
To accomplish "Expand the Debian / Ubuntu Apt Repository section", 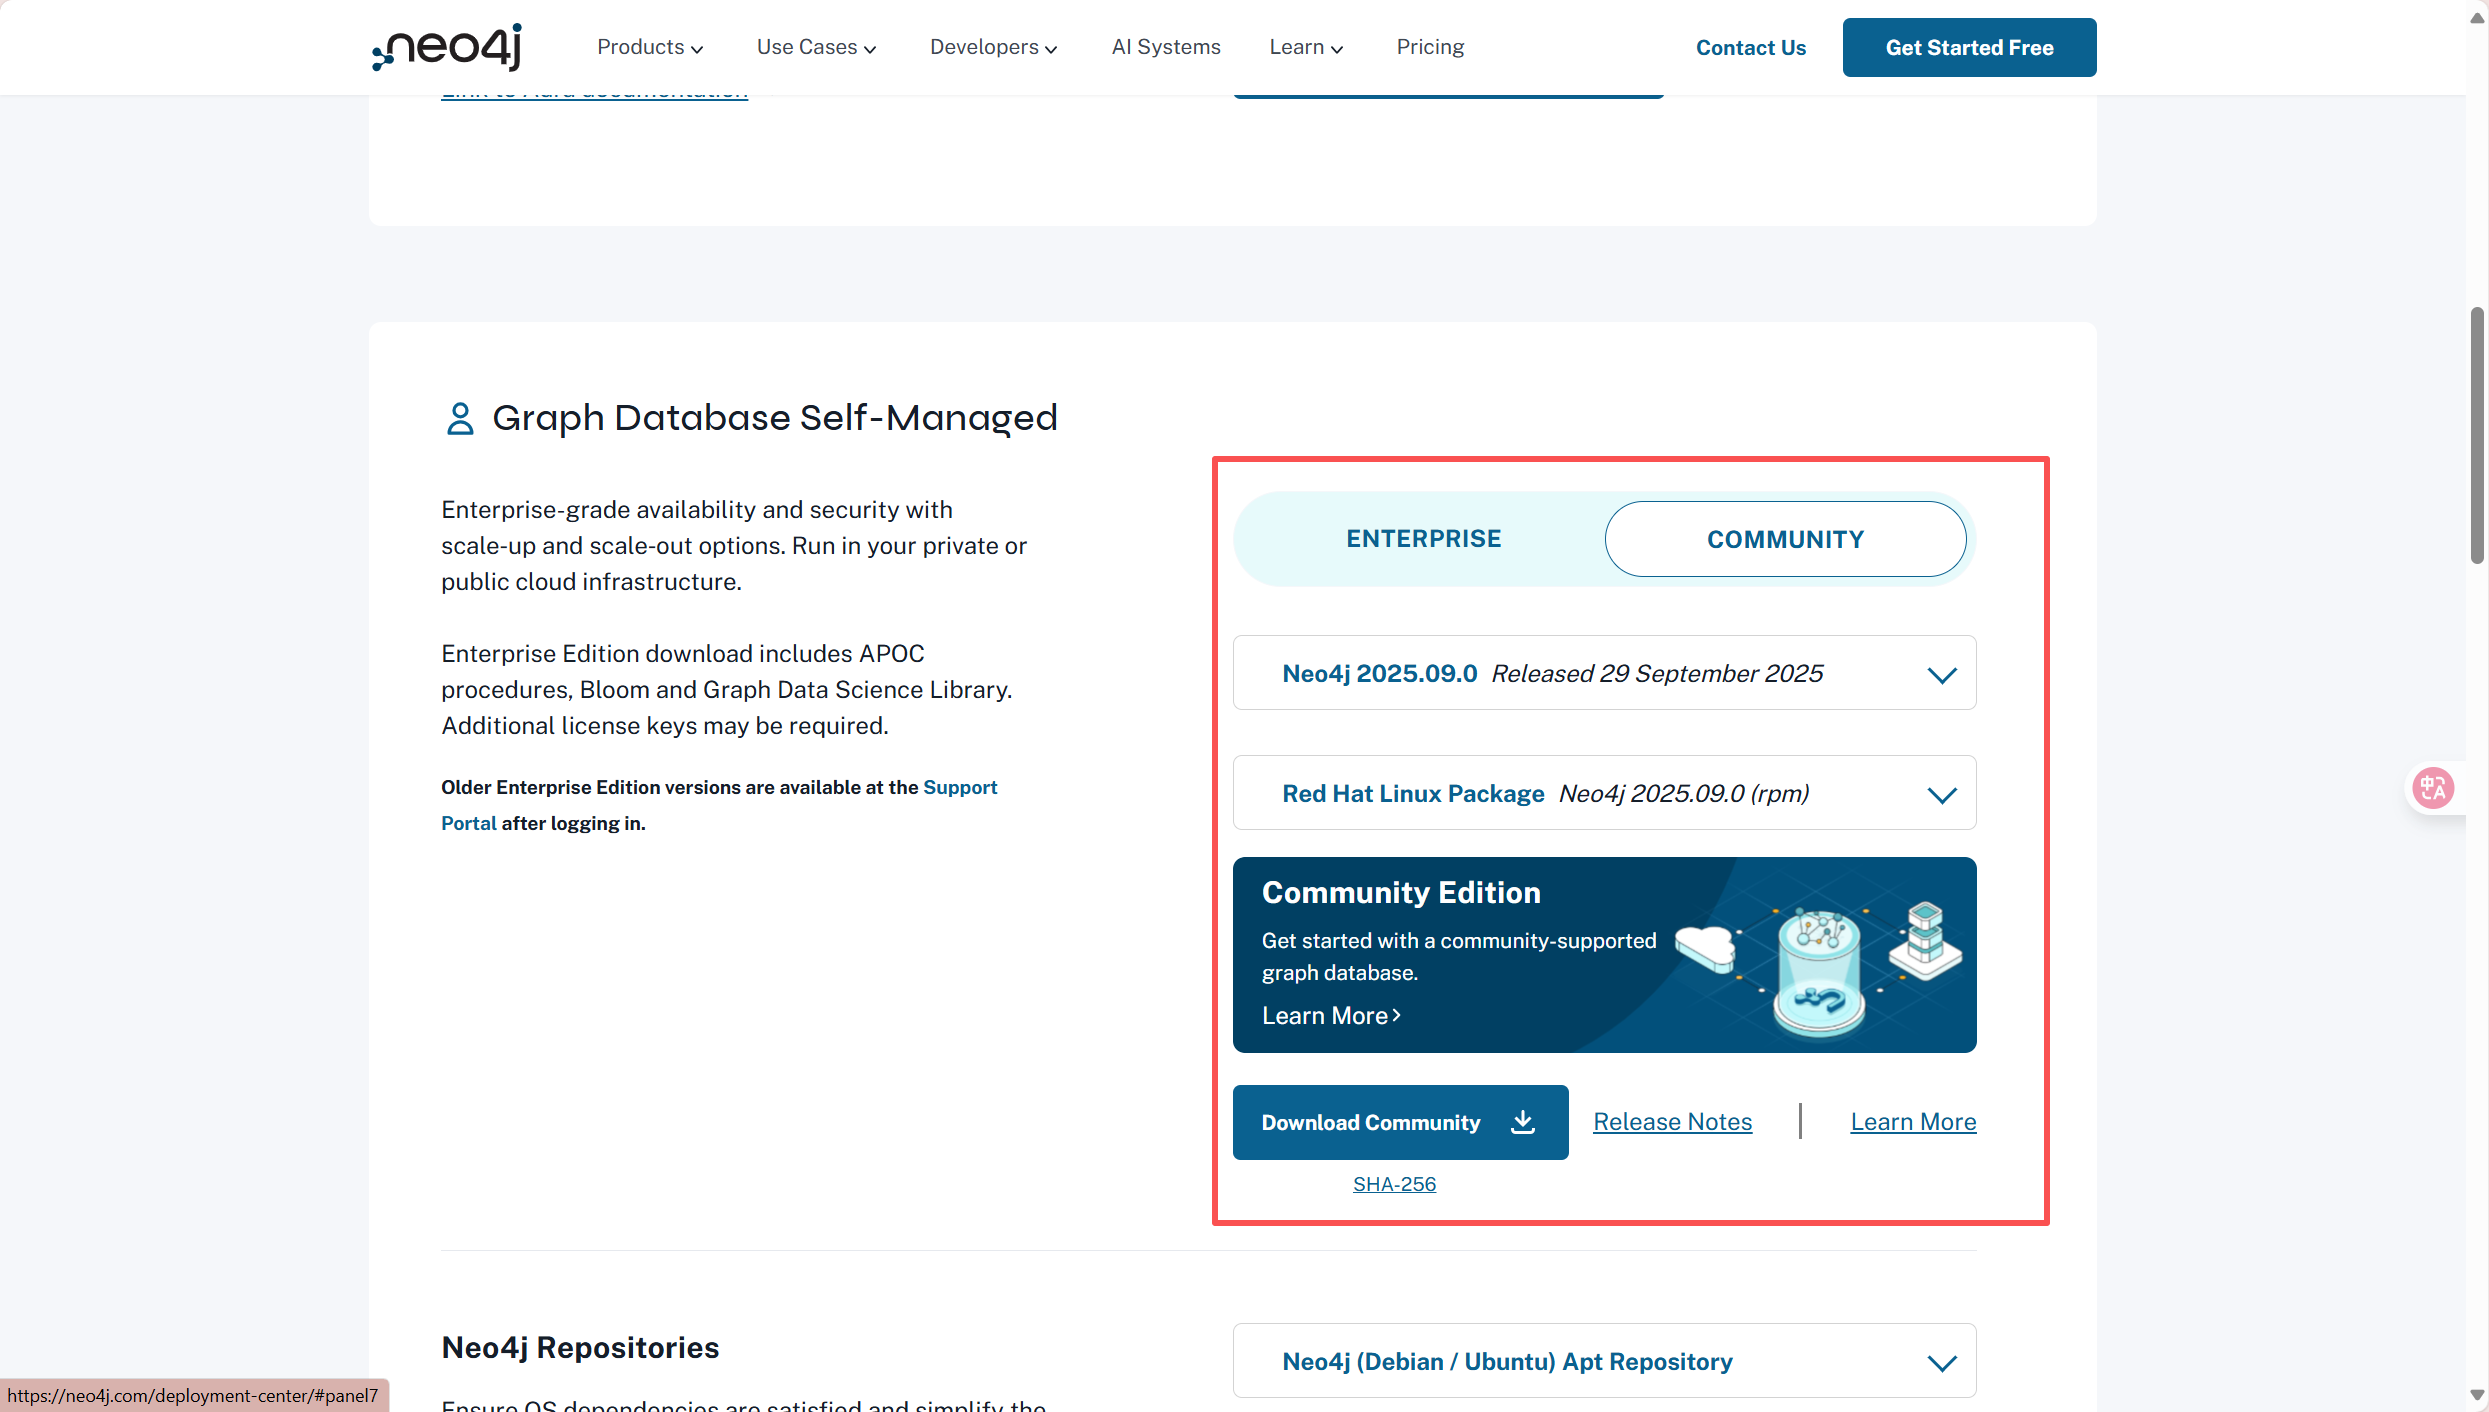I will (x=1604, y=1361).
